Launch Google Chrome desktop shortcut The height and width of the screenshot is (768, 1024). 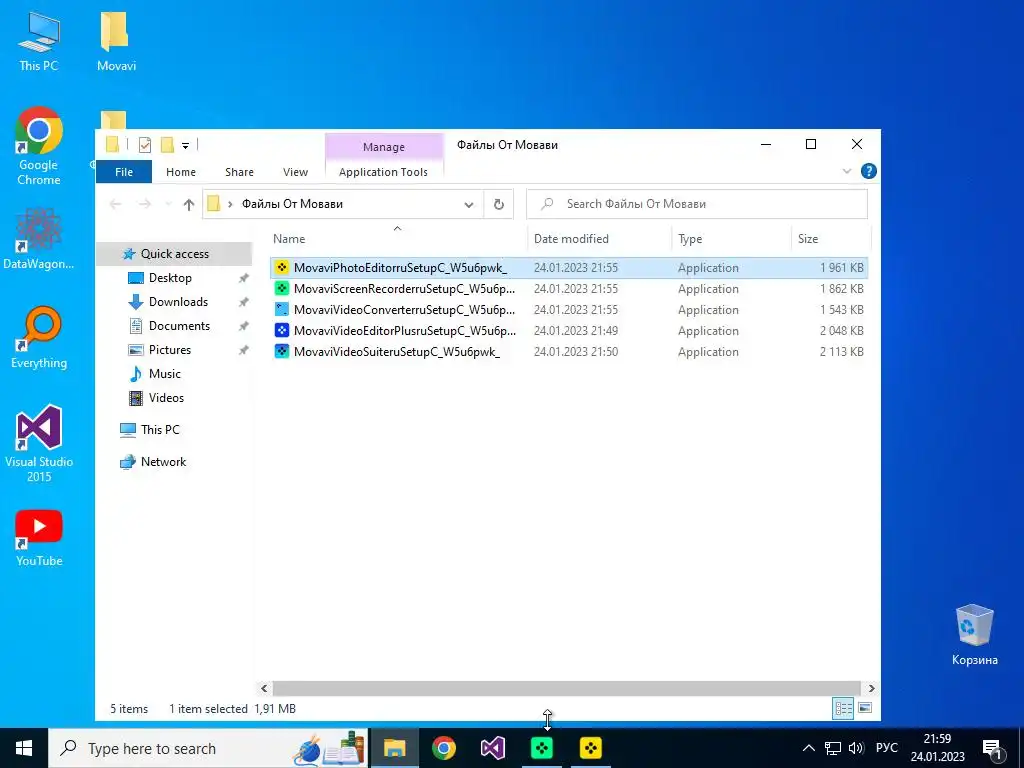click(x=39, y=146)
